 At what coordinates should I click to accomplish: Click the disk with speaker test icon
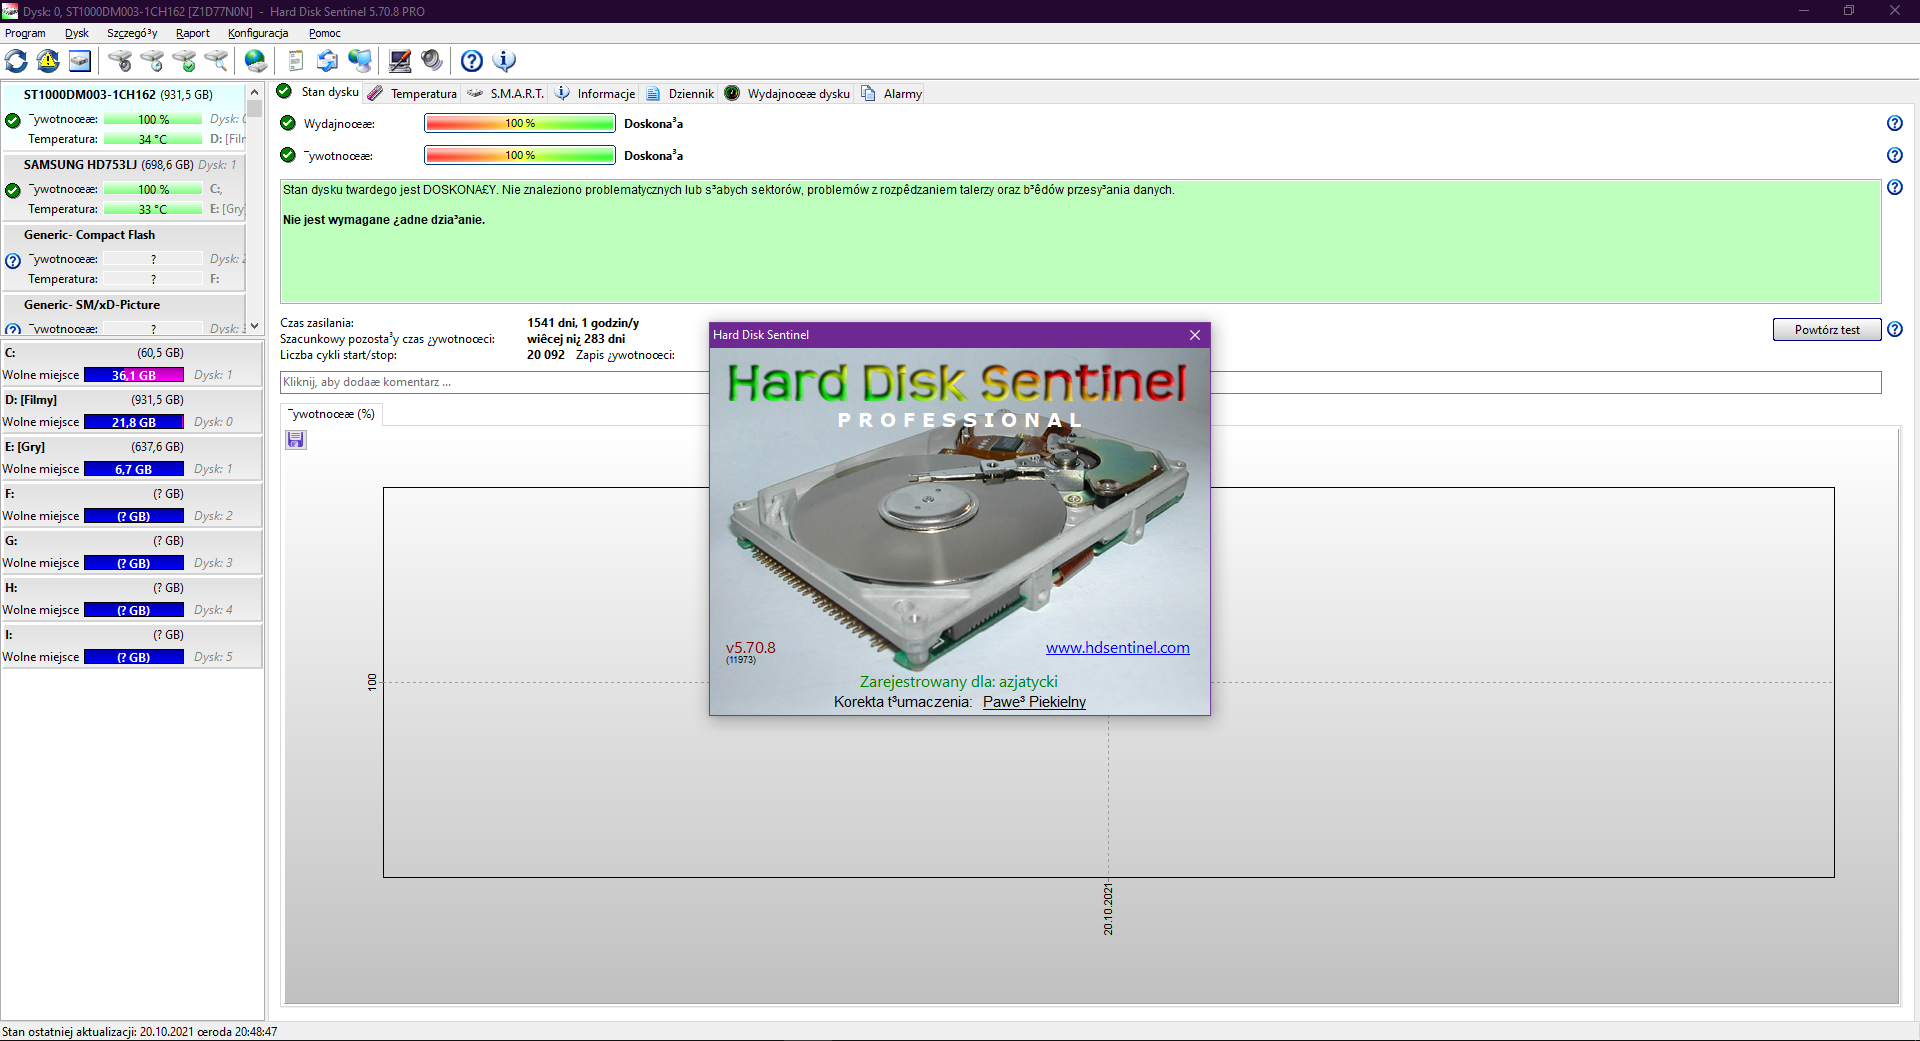tap(120, 61)
